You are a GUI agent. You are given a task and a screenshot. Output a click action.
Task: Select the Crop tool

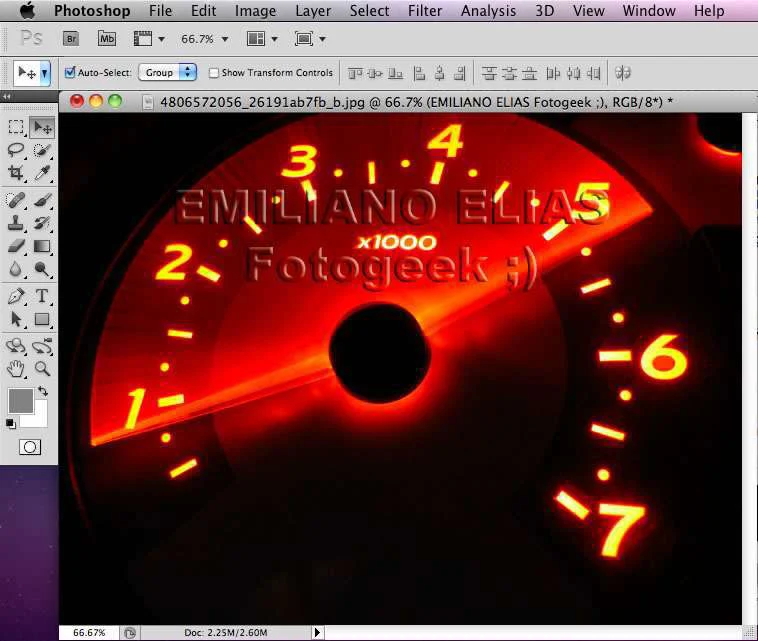coord(16,173)
